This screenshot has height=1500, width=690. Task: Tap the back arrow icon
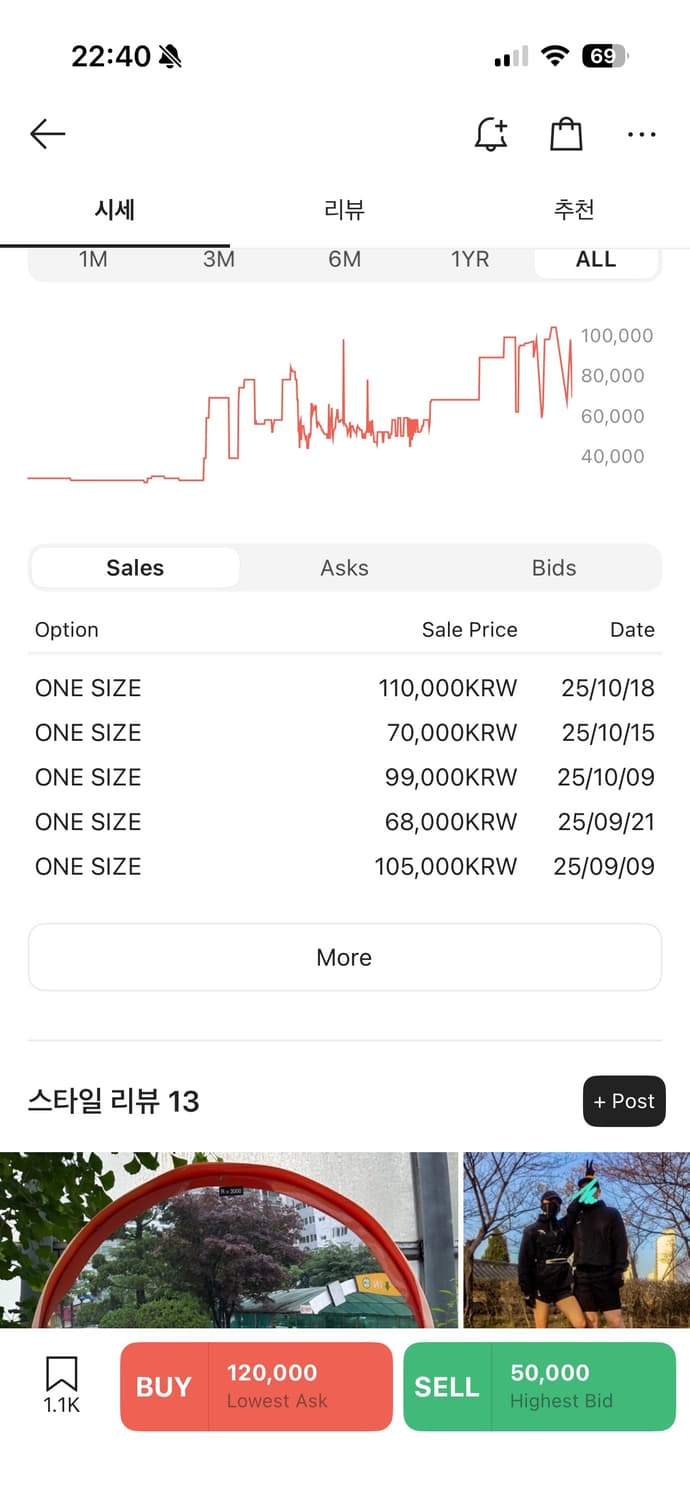(x=47, y=134)
